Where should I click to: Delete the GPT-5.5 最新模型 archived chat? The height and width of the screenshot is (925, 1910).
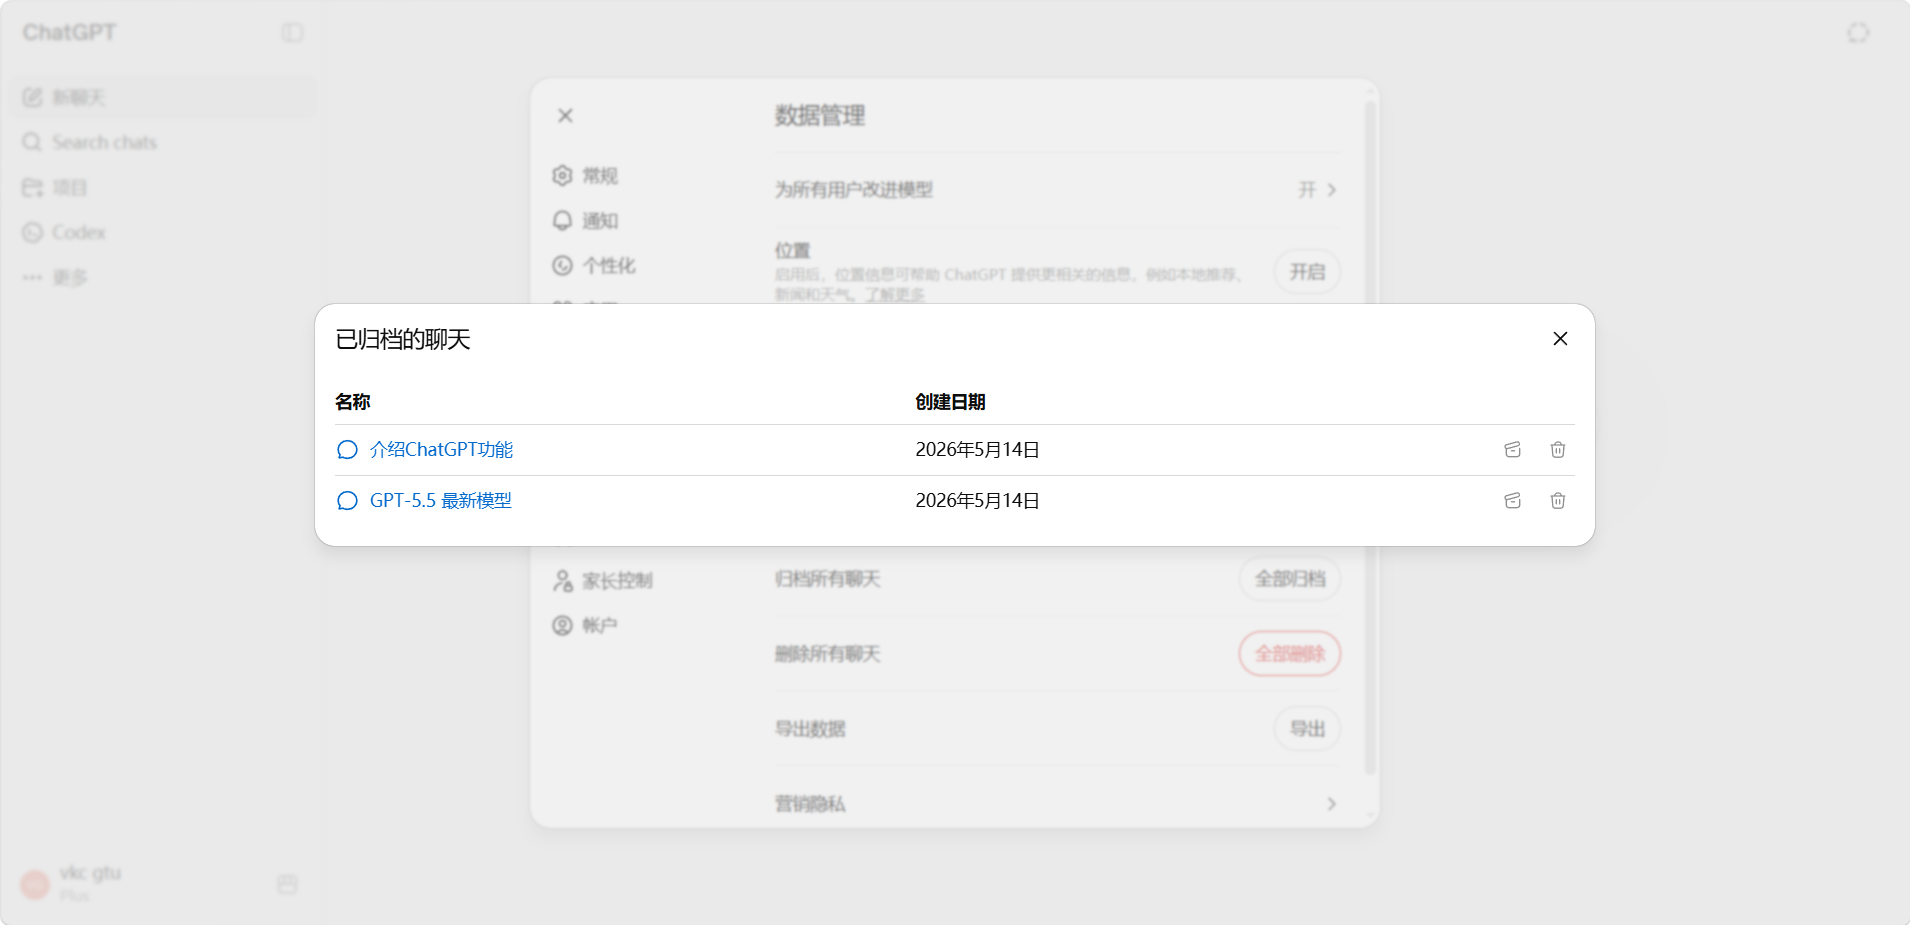[1558, 501]
